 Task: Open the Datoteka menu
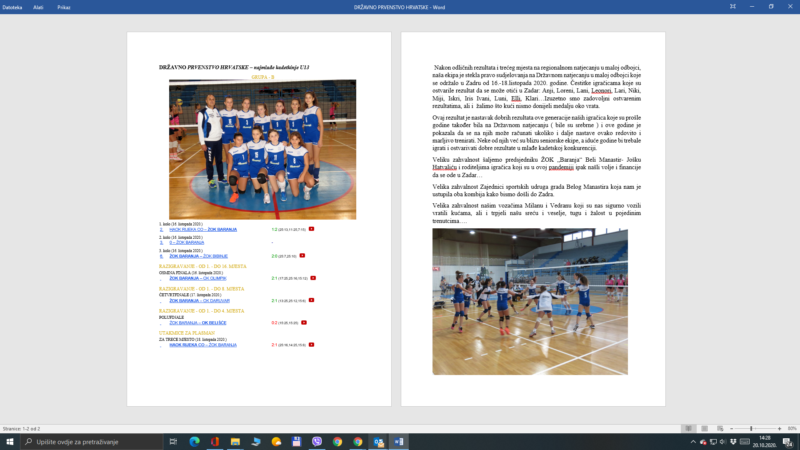tap(12, 6)
